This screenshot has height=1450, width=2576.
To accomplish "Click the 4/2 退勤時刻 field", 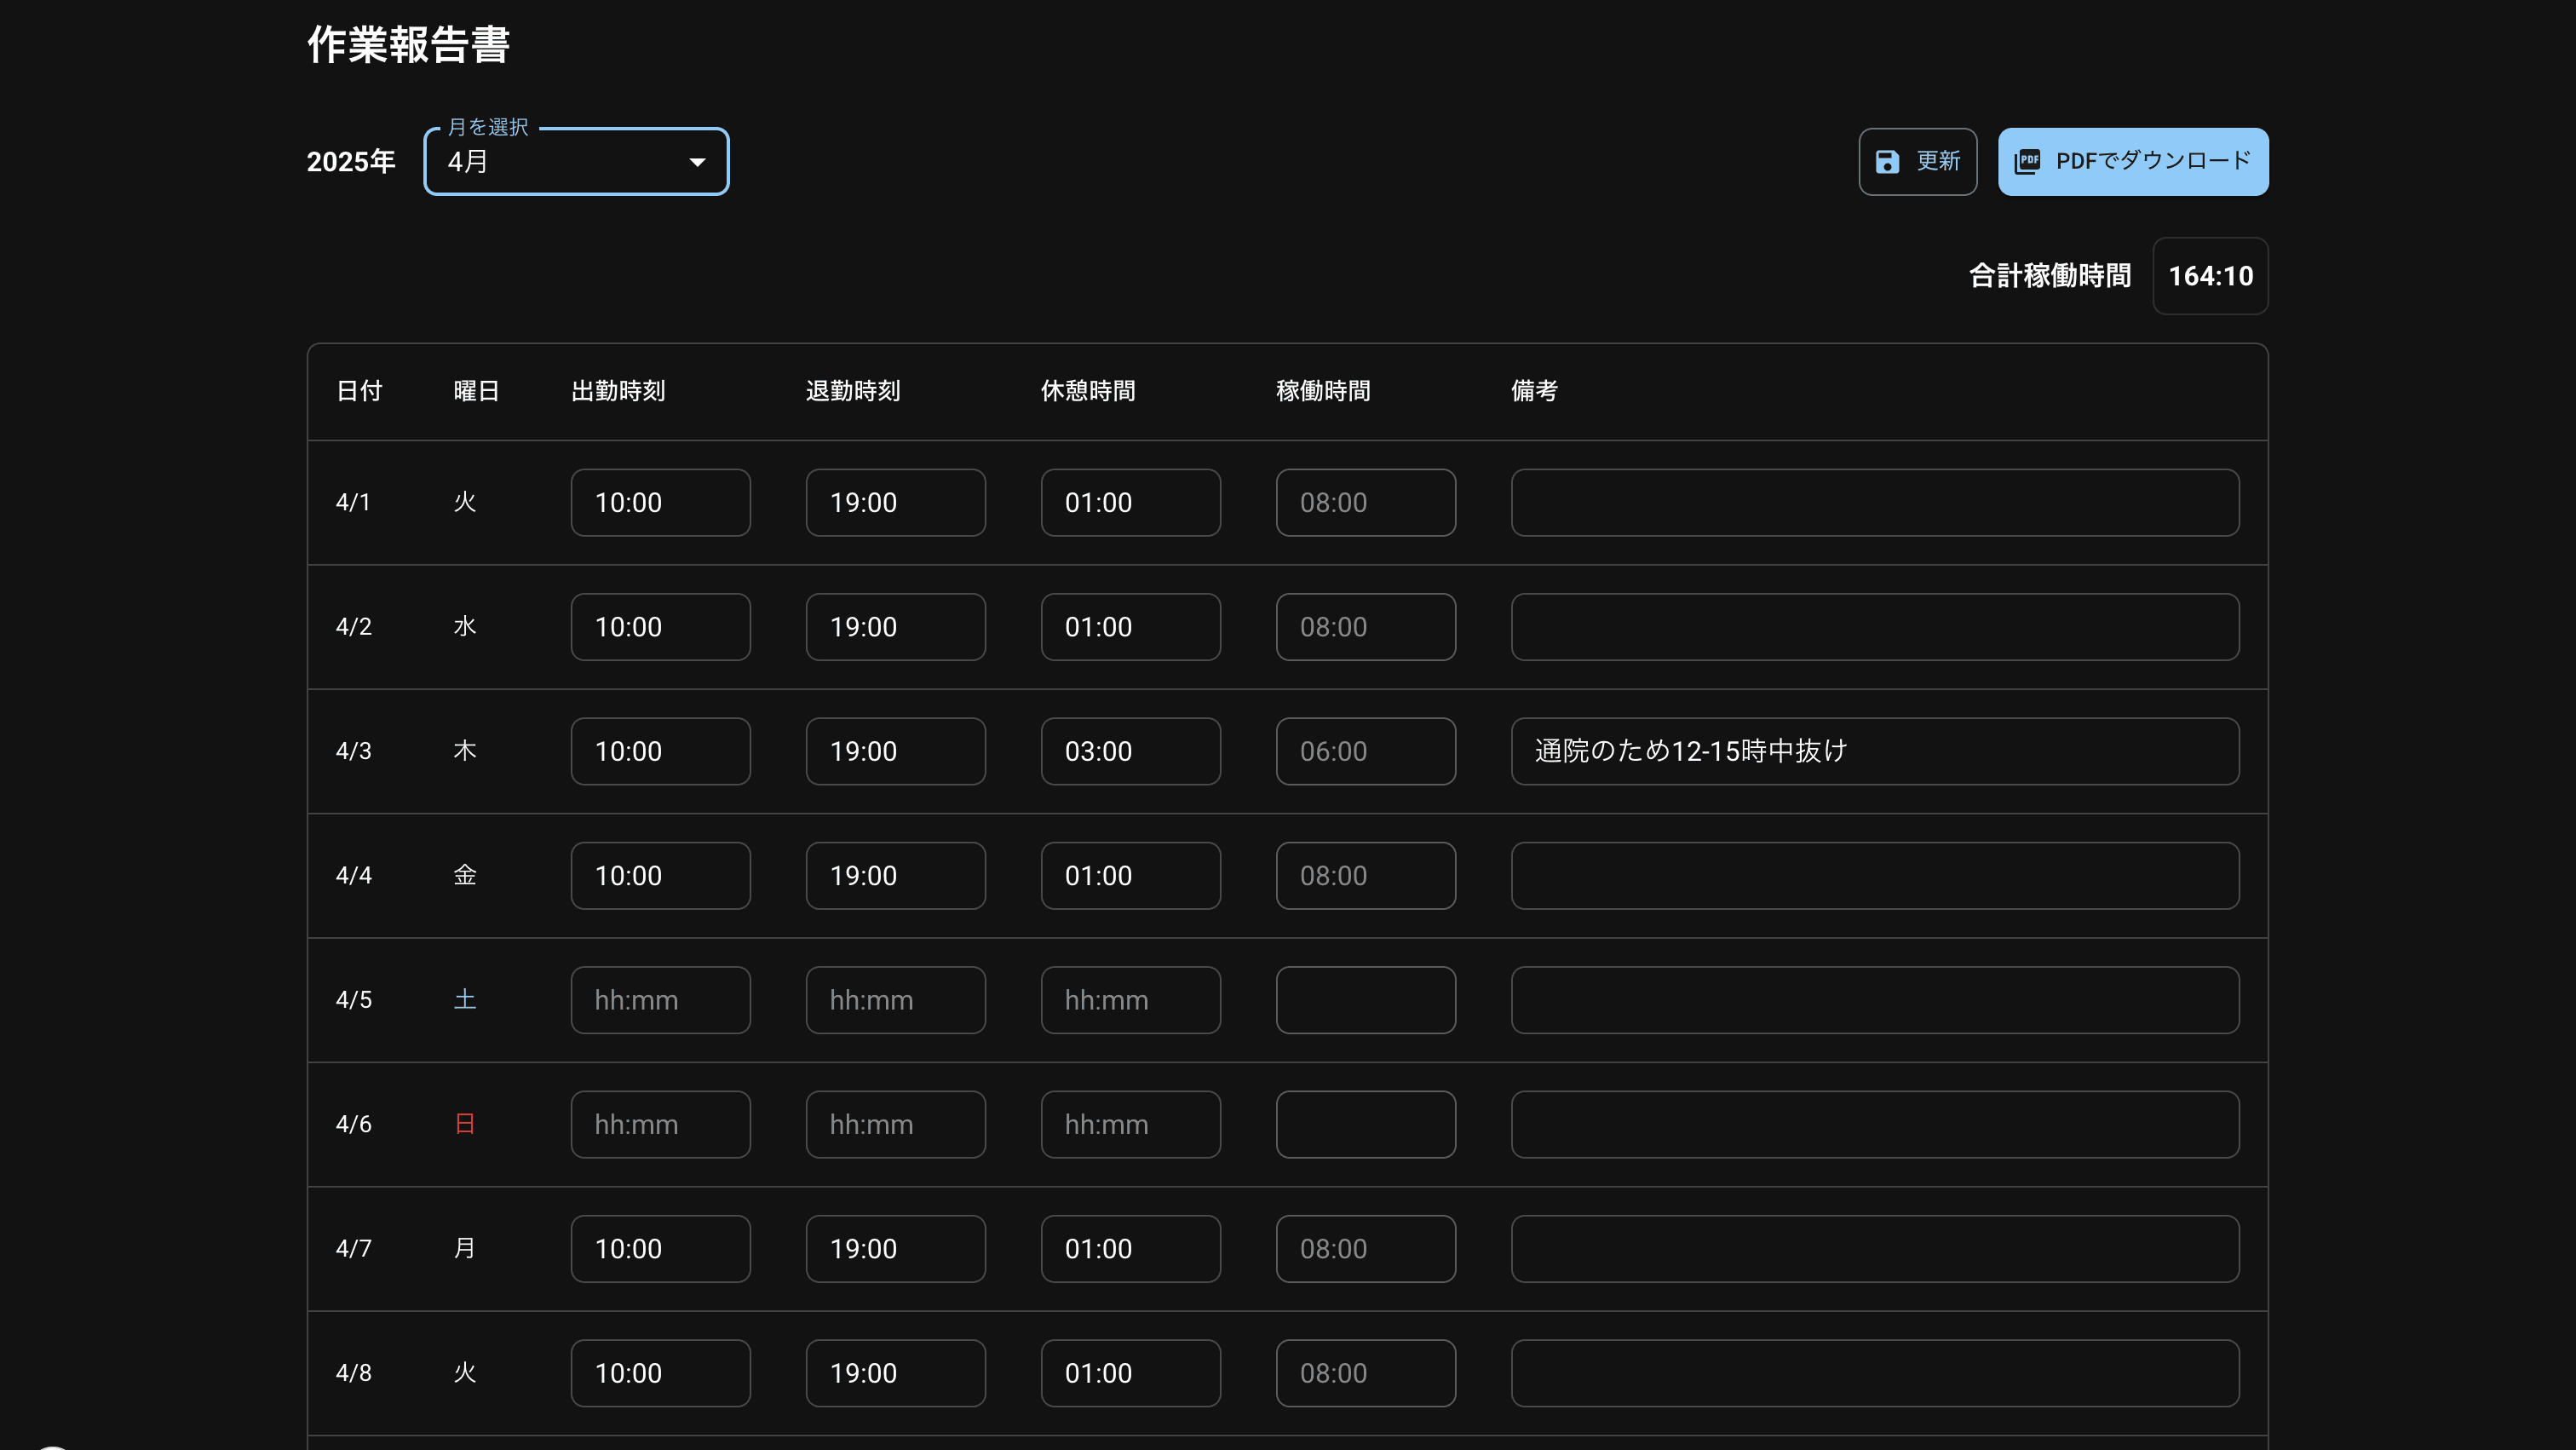I will click(x=895, y=627).
